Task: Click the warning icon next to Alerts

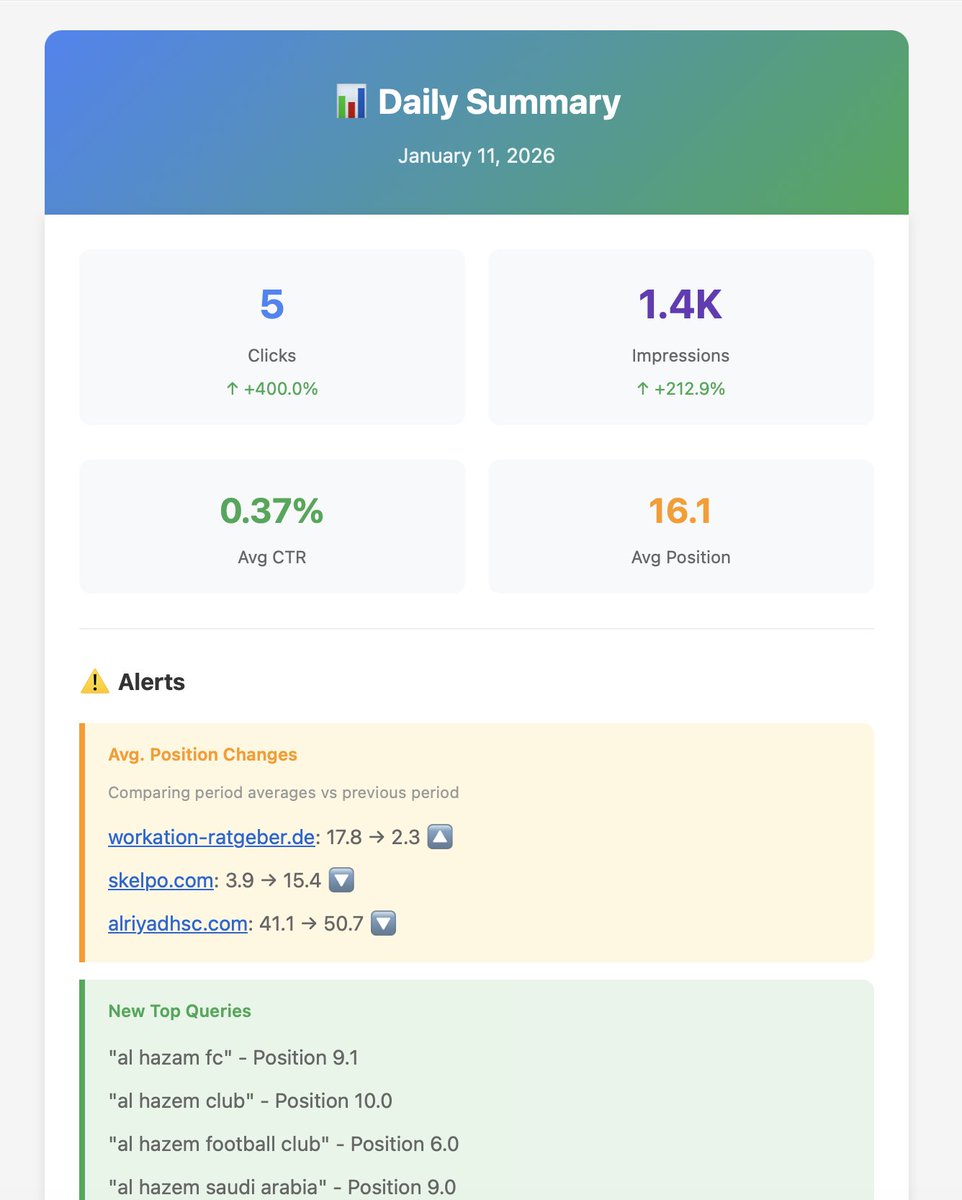Action: [94, 682]
